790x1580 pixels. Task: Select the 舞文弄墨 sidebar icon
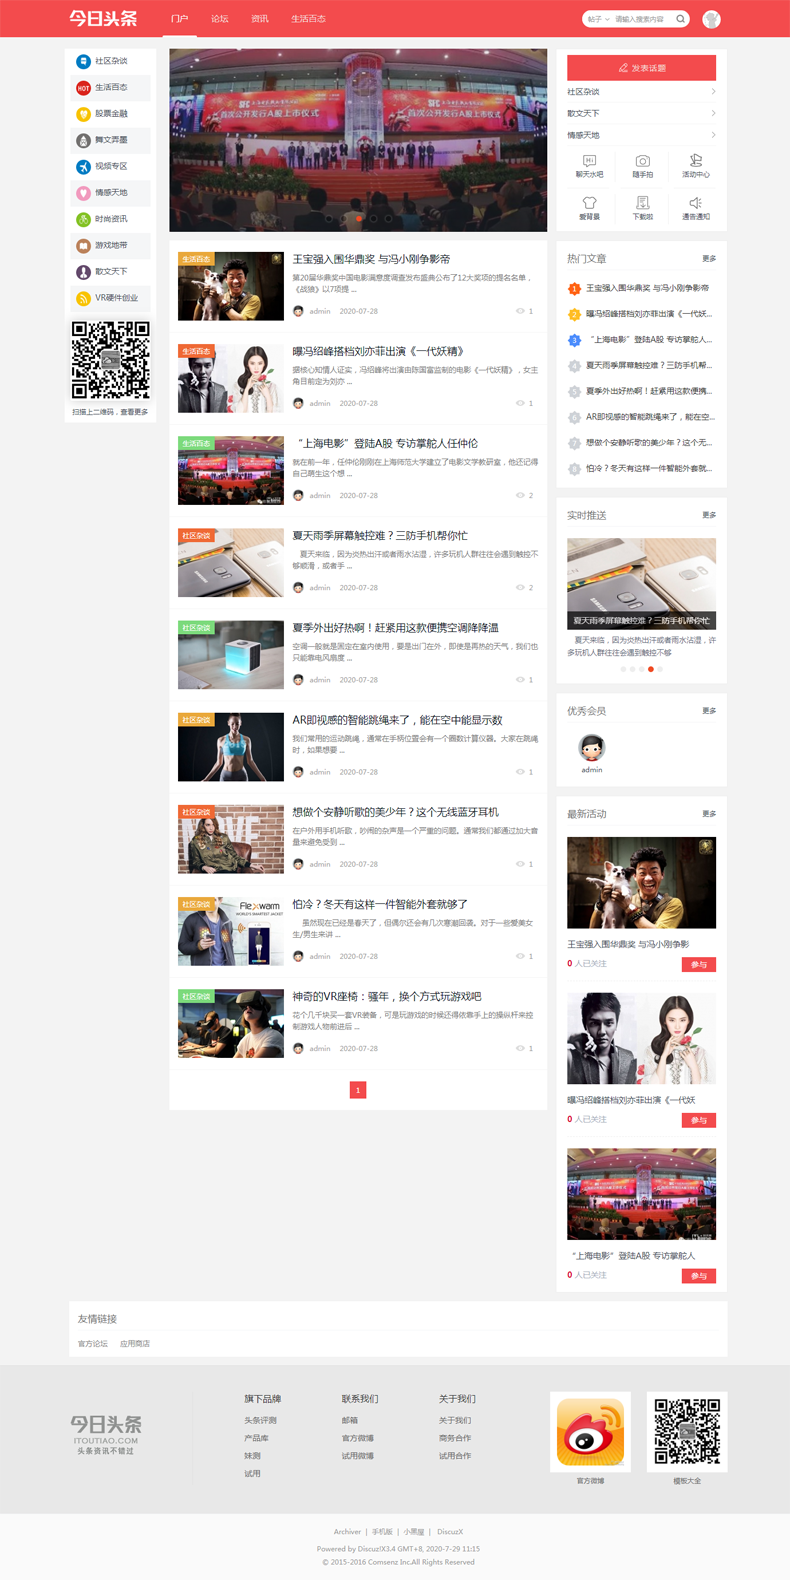coord(83,140)
